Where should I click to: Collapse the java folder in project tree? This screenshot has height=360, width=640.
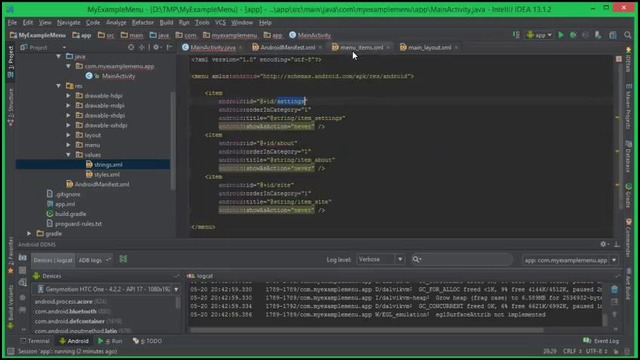(x=59, y=56)
